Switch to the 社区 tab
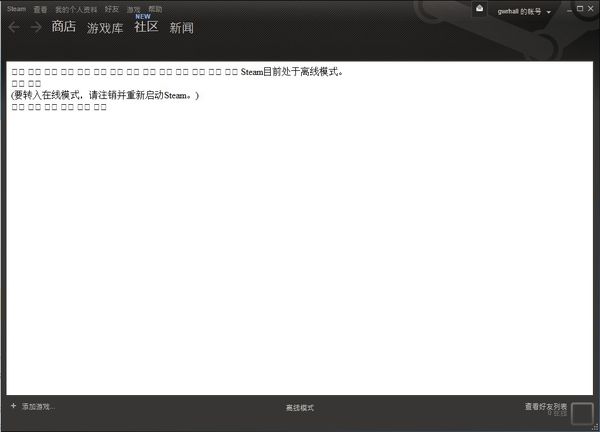 pyautogui.click(x=146, y=26)
